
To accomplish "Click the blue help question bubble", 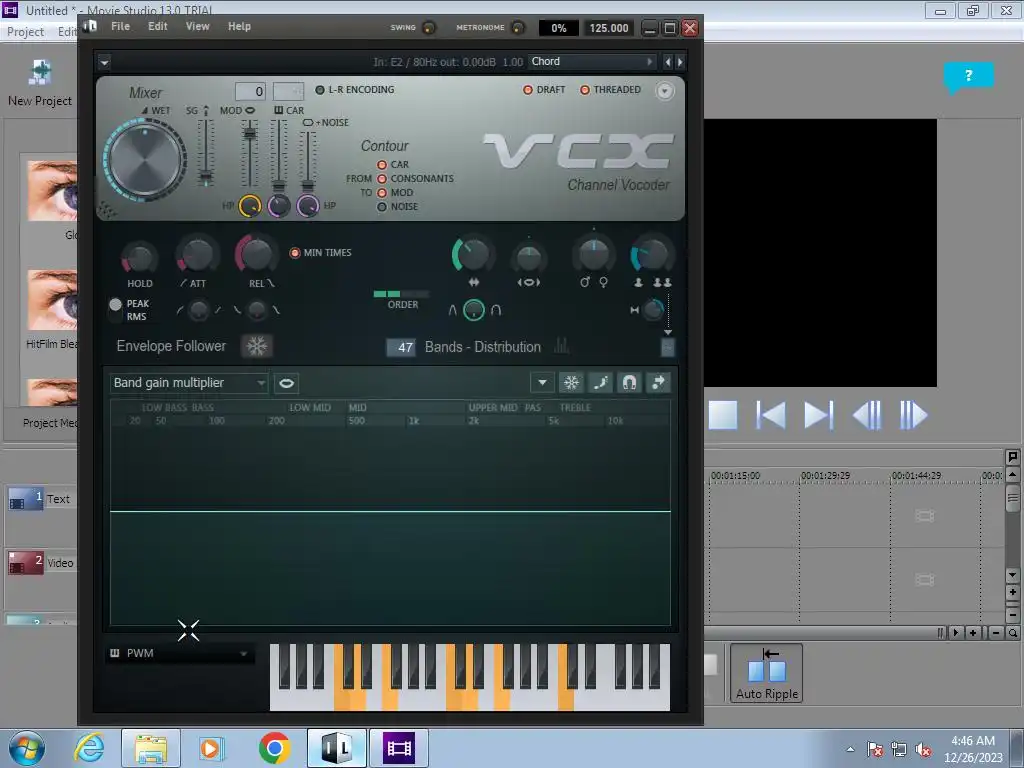I will (x=968, y=76).
